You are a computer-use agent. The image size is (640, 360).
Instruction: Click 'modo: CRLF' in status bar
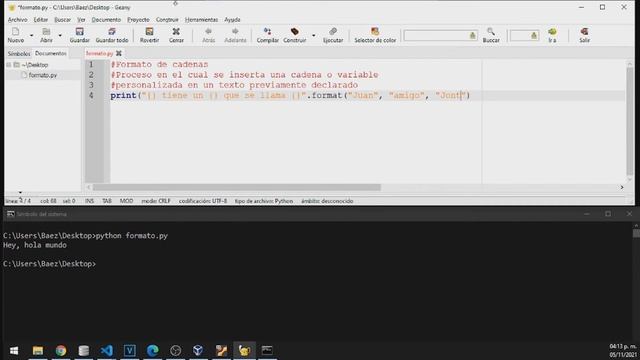(x=156, y=201)
